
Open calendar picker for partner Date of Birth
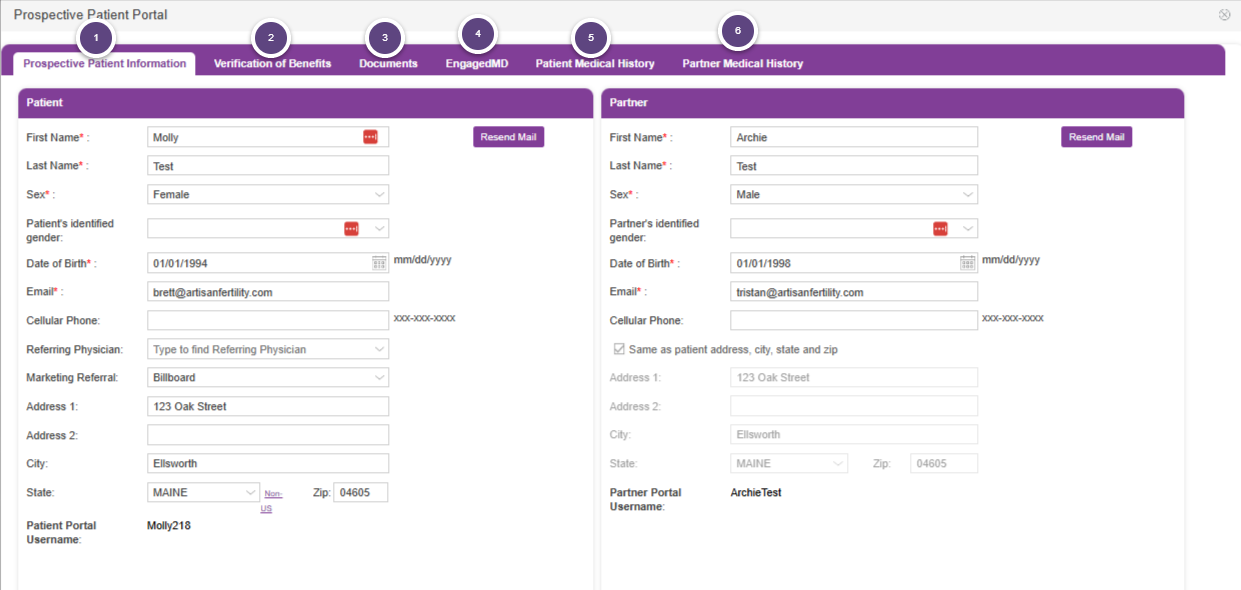click(967, 263)
